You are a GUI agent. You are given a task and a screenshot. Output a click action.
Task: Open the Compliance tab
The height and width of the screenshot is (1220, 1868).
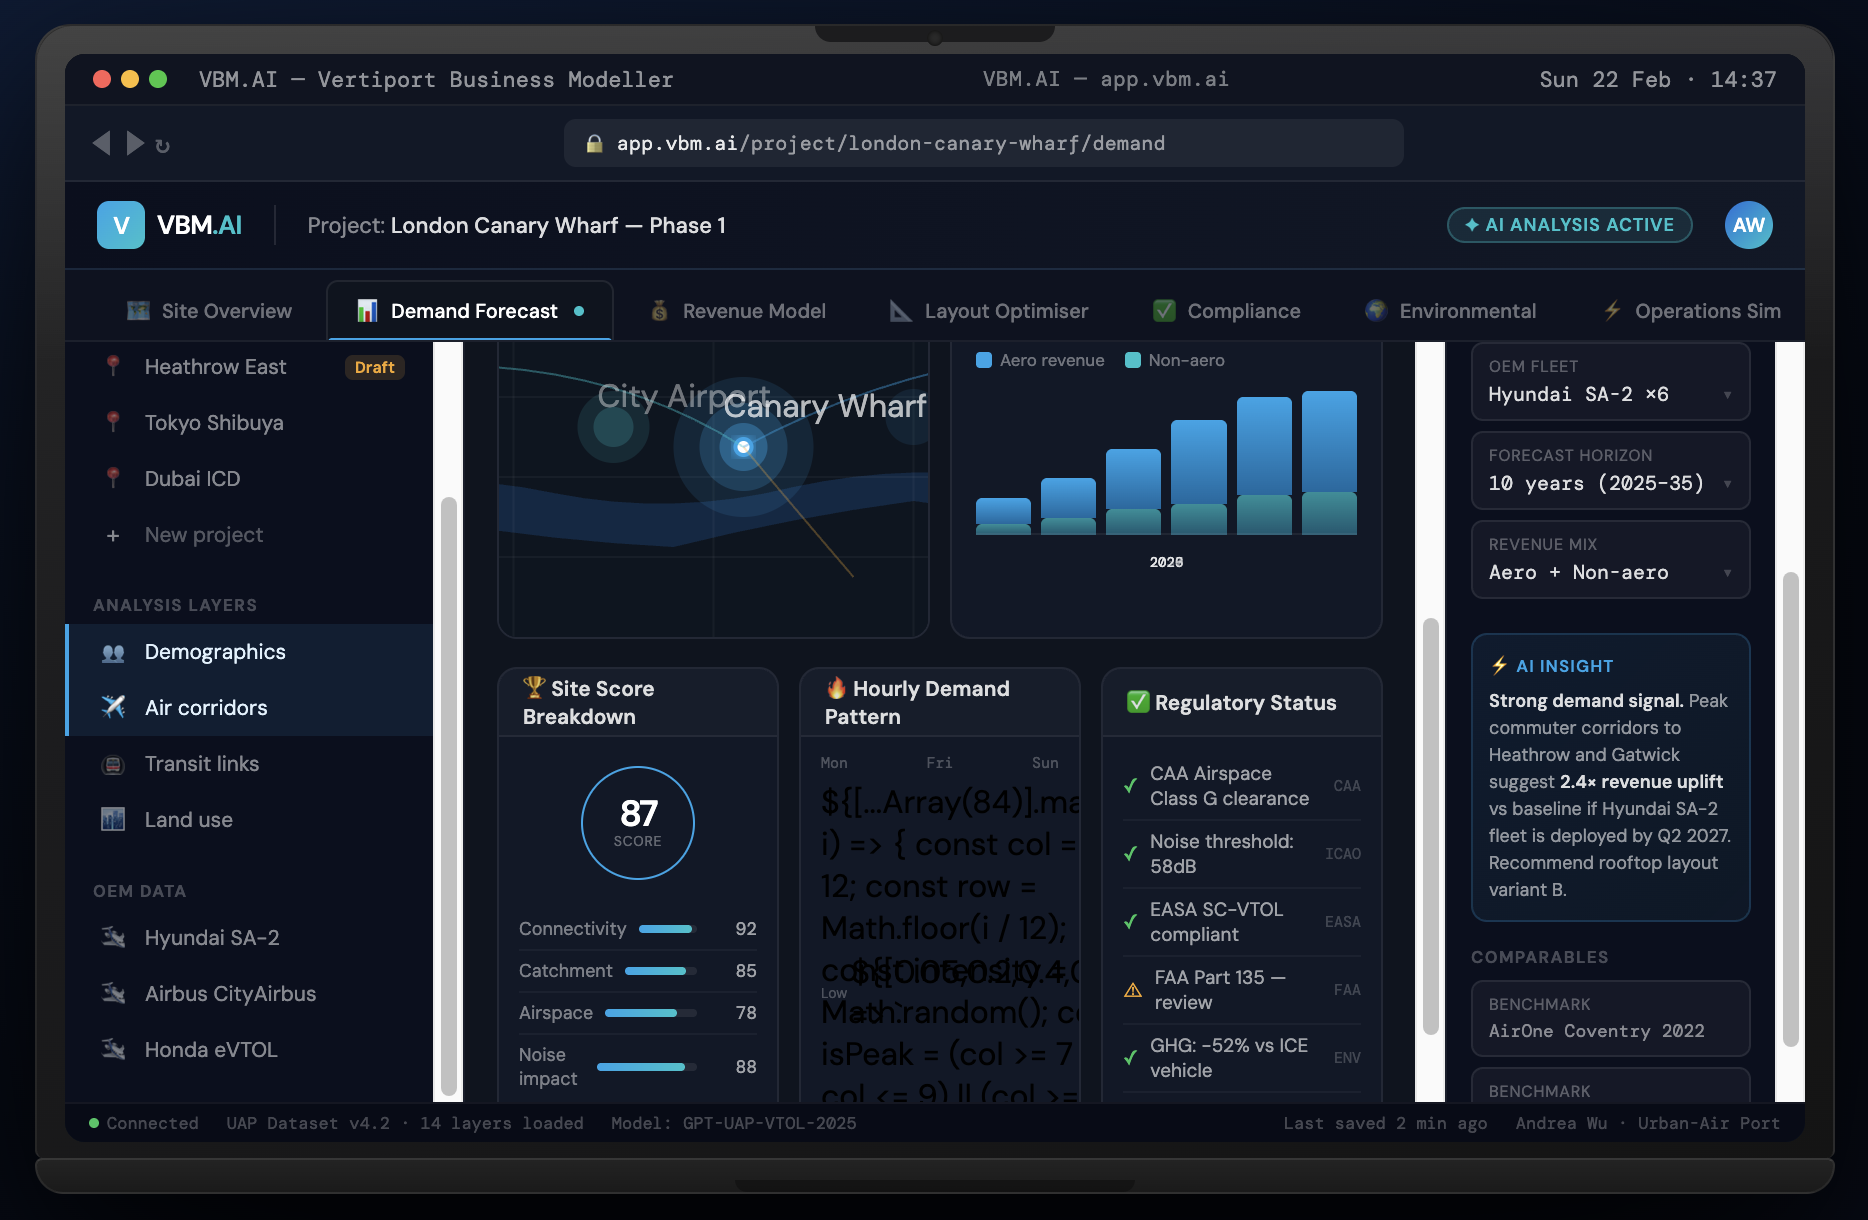tap(1227, 311)
